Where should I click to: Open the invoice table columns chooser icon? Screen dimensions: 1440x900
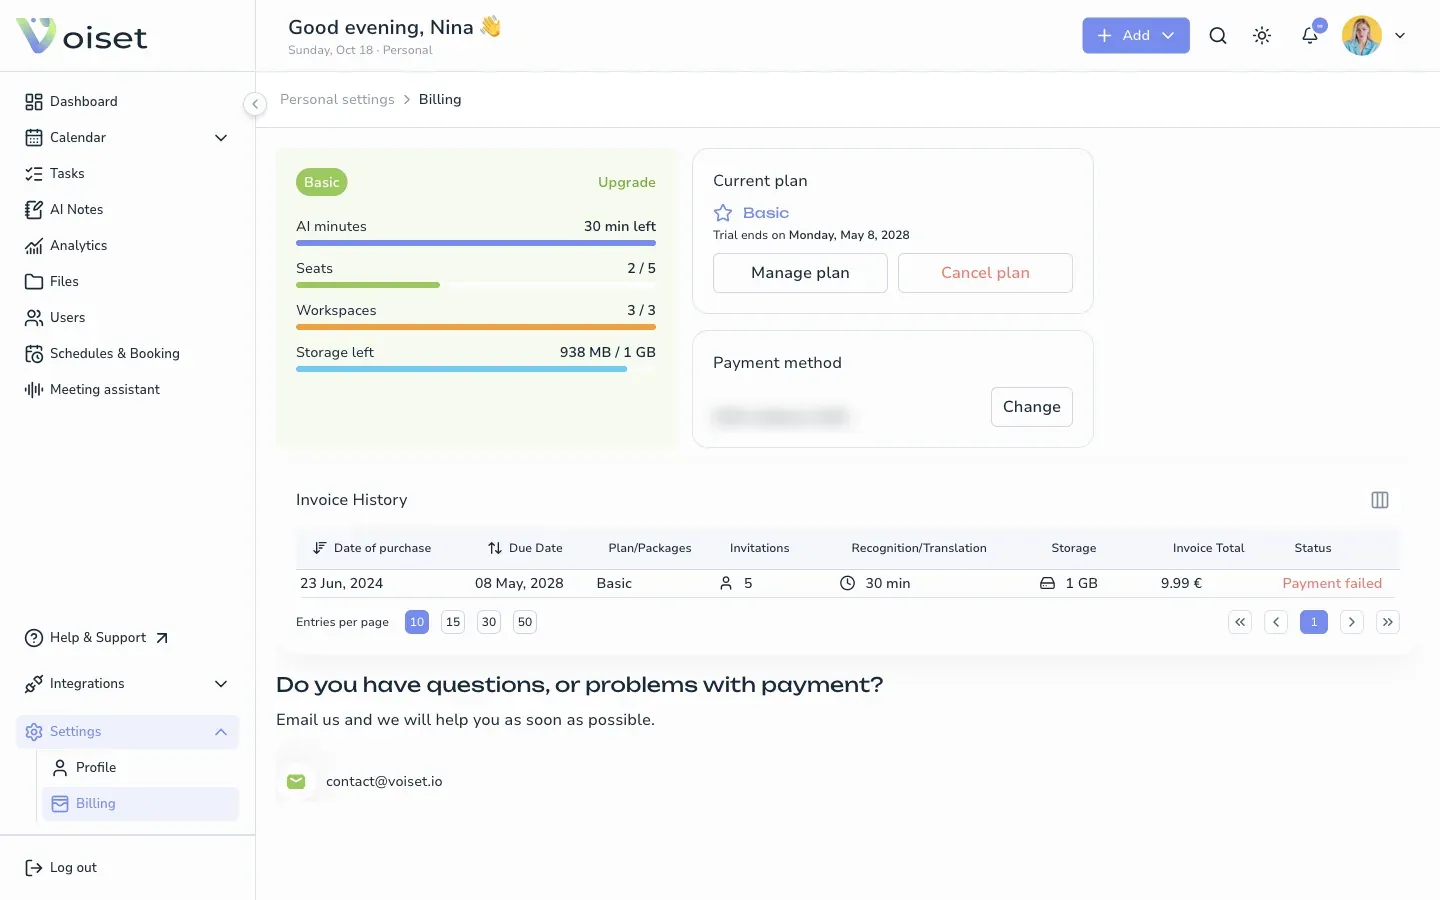[x=1380, y=500]
